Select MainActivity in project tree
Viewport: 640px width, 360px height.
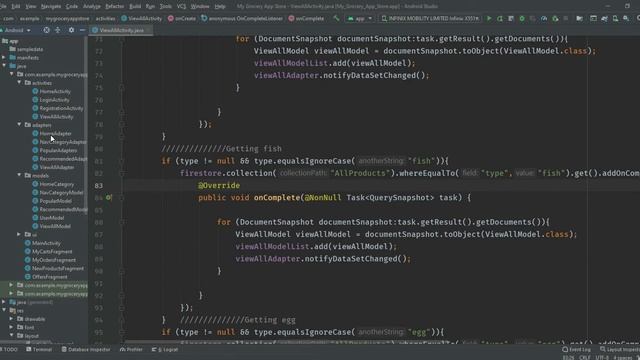click(46, 243)
